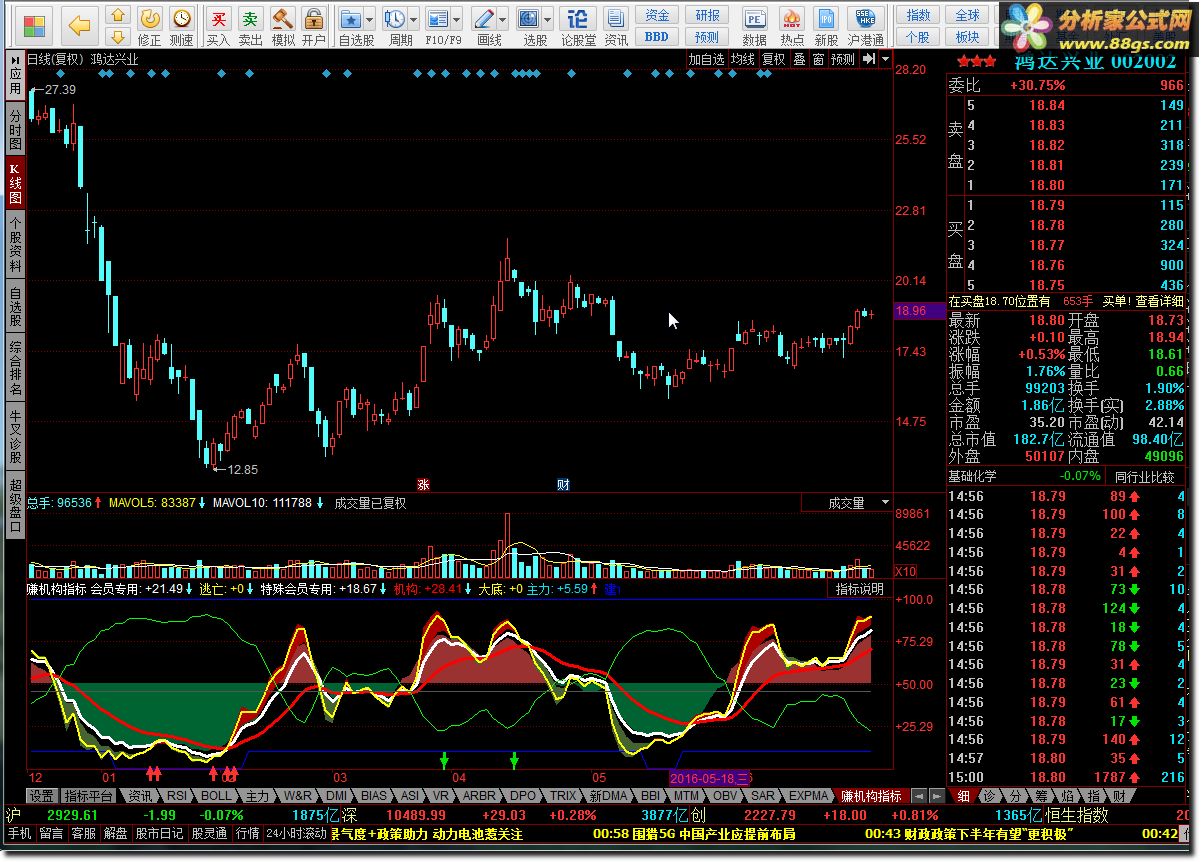Click the colorful home logo icon
The height and width of the screenshot is (862, 1201).
(x=35, y=25)
